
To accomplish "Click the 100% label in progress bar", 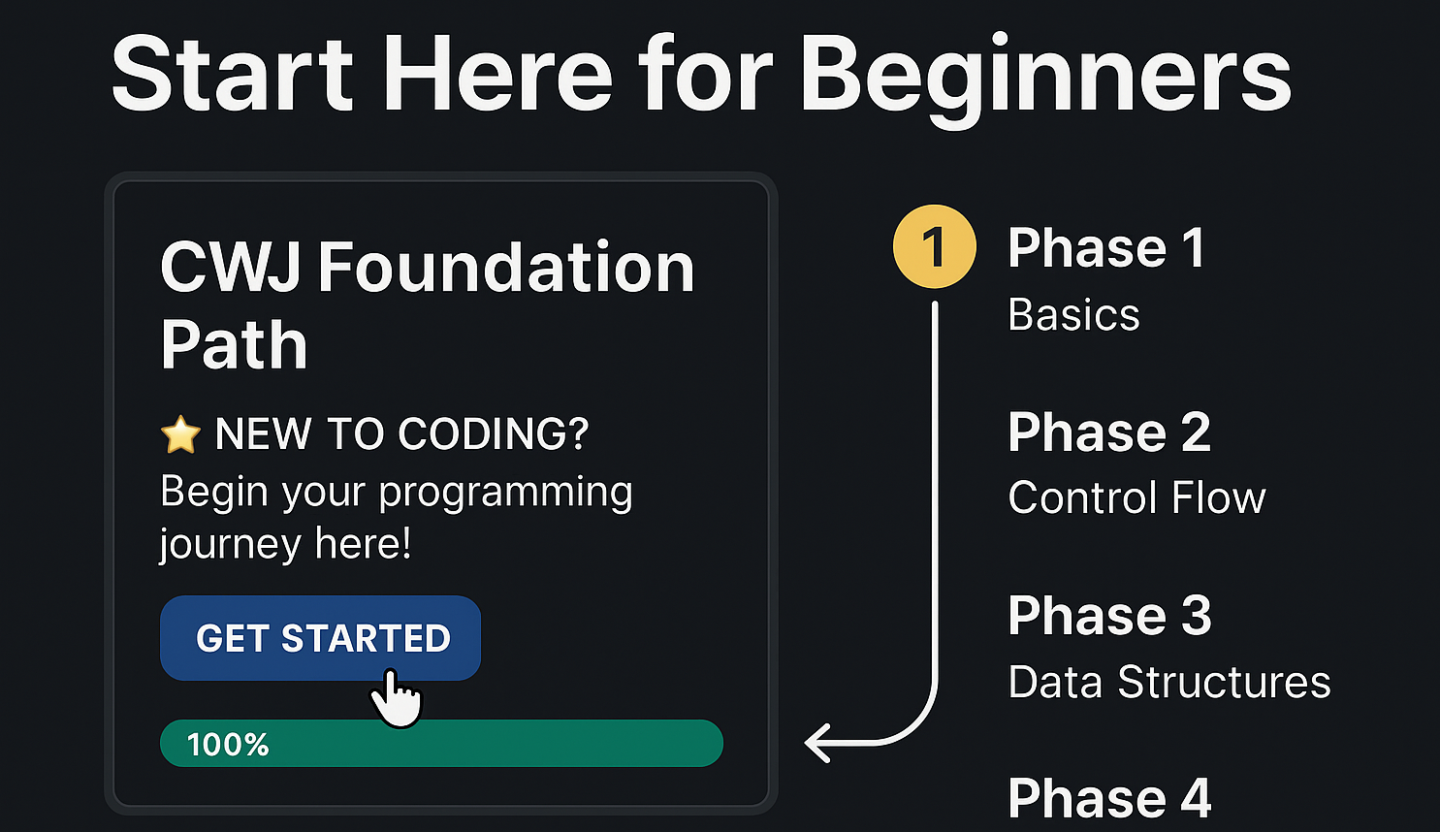I will coord(228,744).
